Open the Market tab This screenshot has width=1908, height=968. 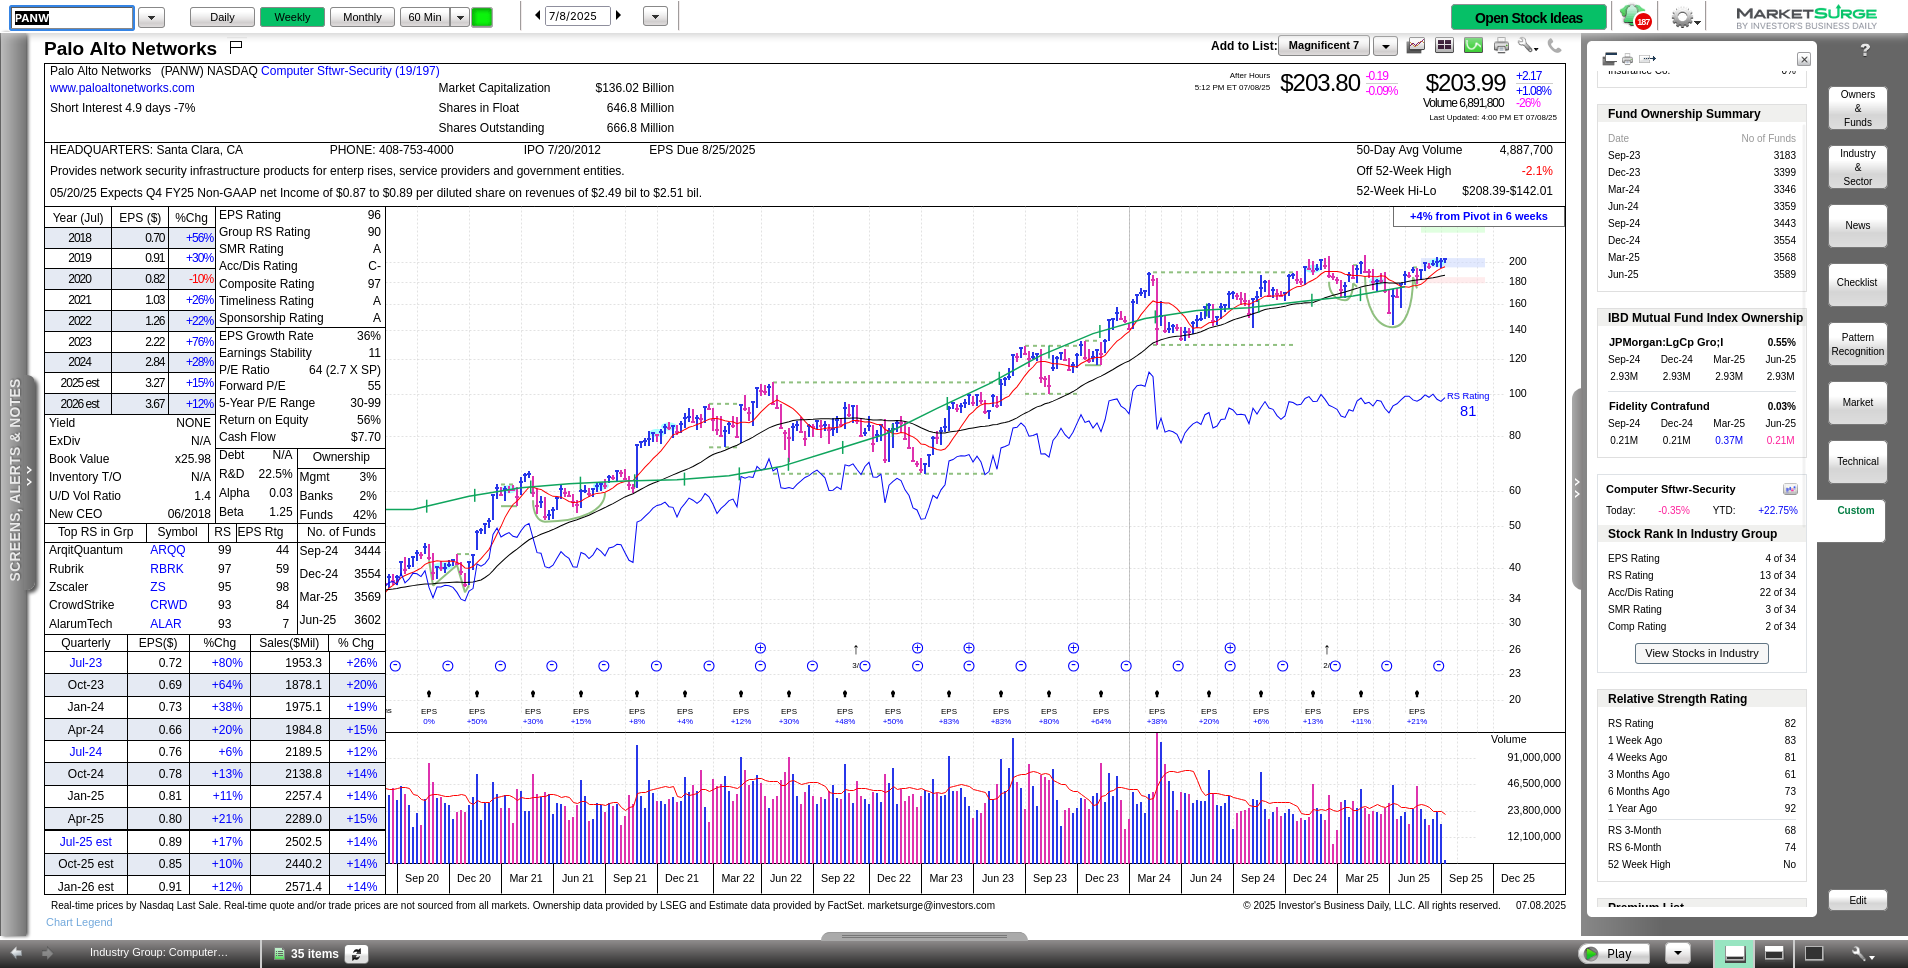tap(1857, 402)
